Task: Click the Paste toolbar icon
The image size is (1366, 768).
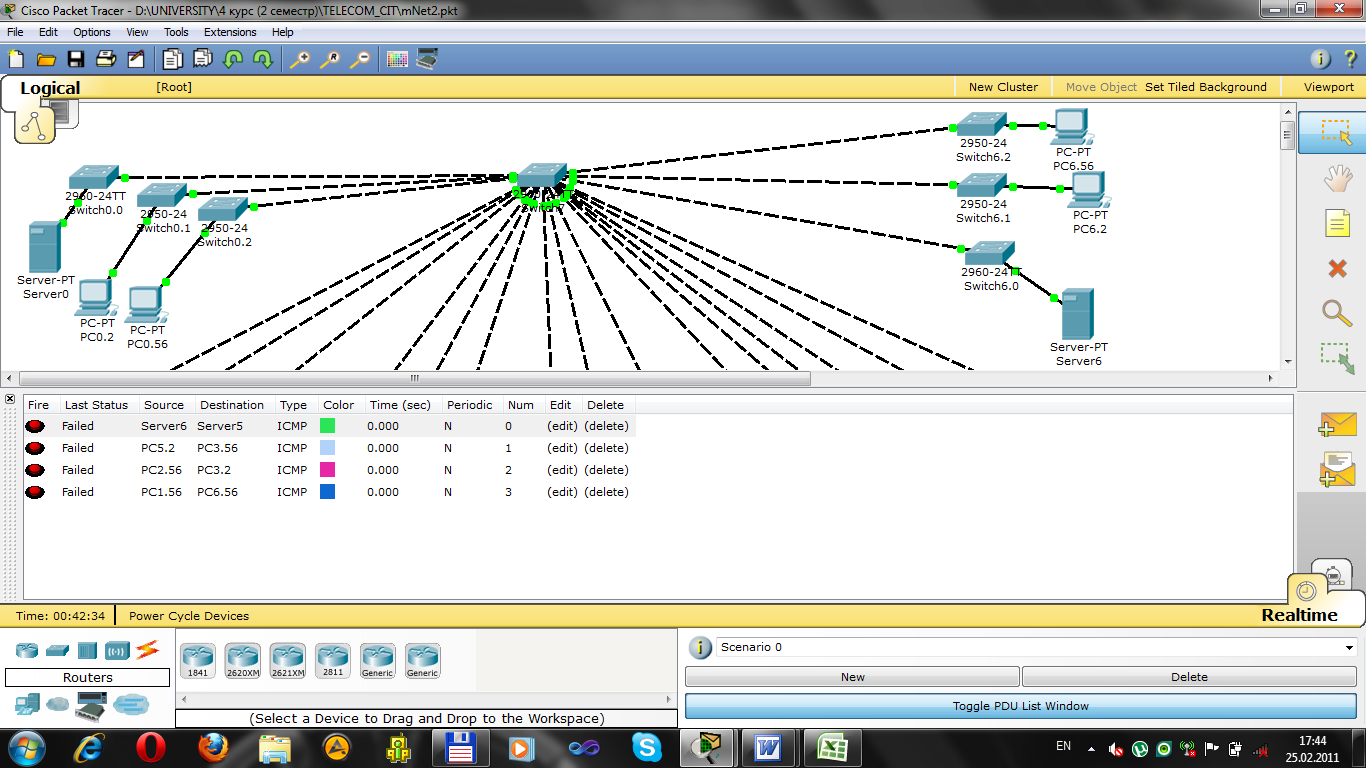Action: [x=203, y=59]
